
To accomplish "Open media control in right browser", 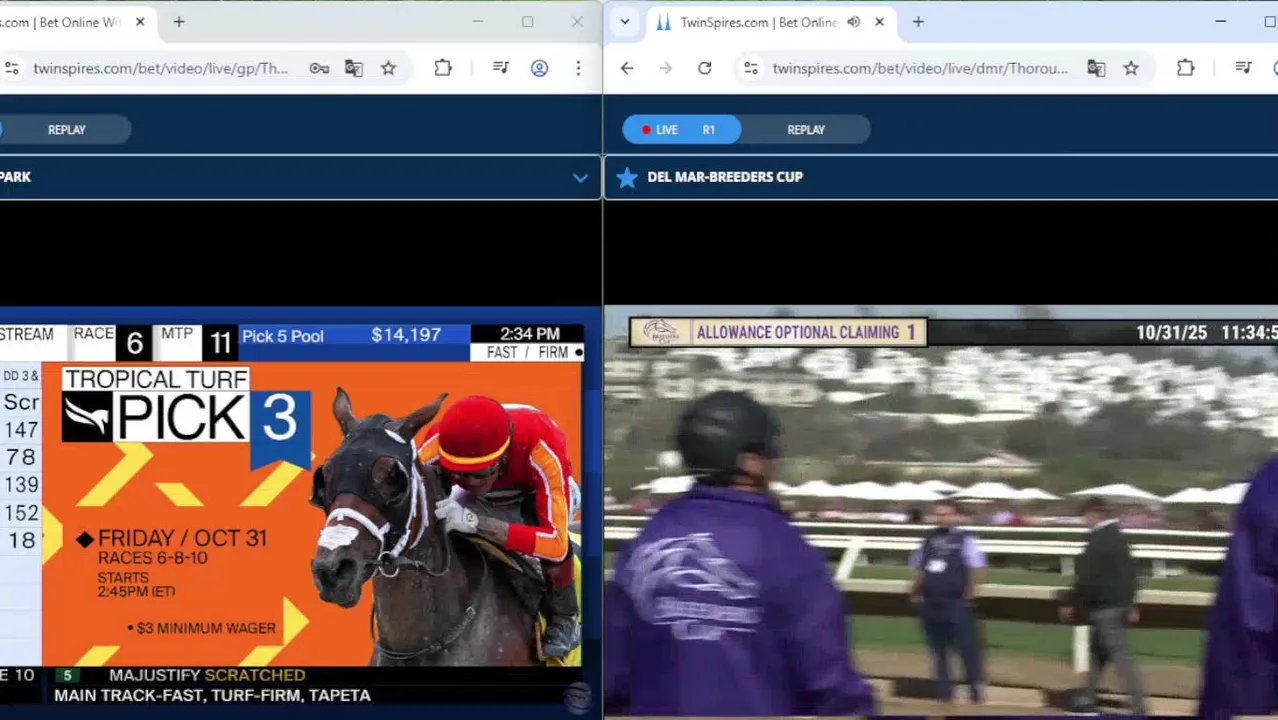I will [1244, 68].
